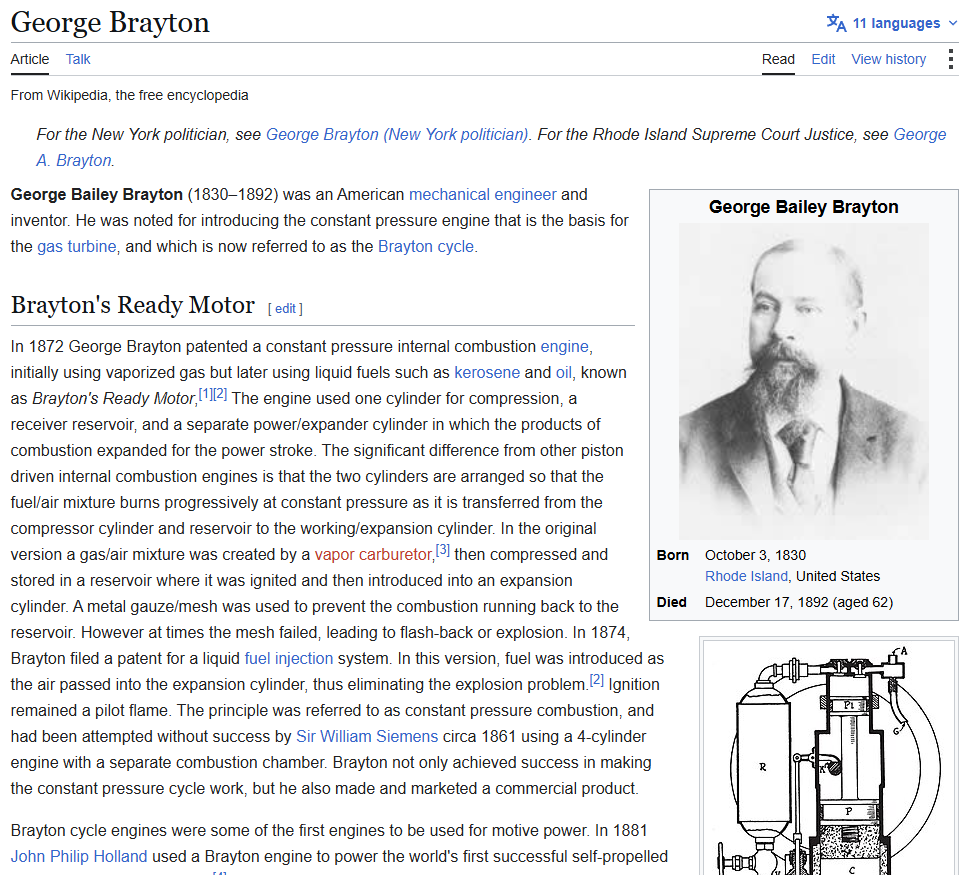The height and width of the screenshot is (875, 972).
Task: Click the edit link beside Brayton's Ready Motor
Action: (x=285, y=309)
